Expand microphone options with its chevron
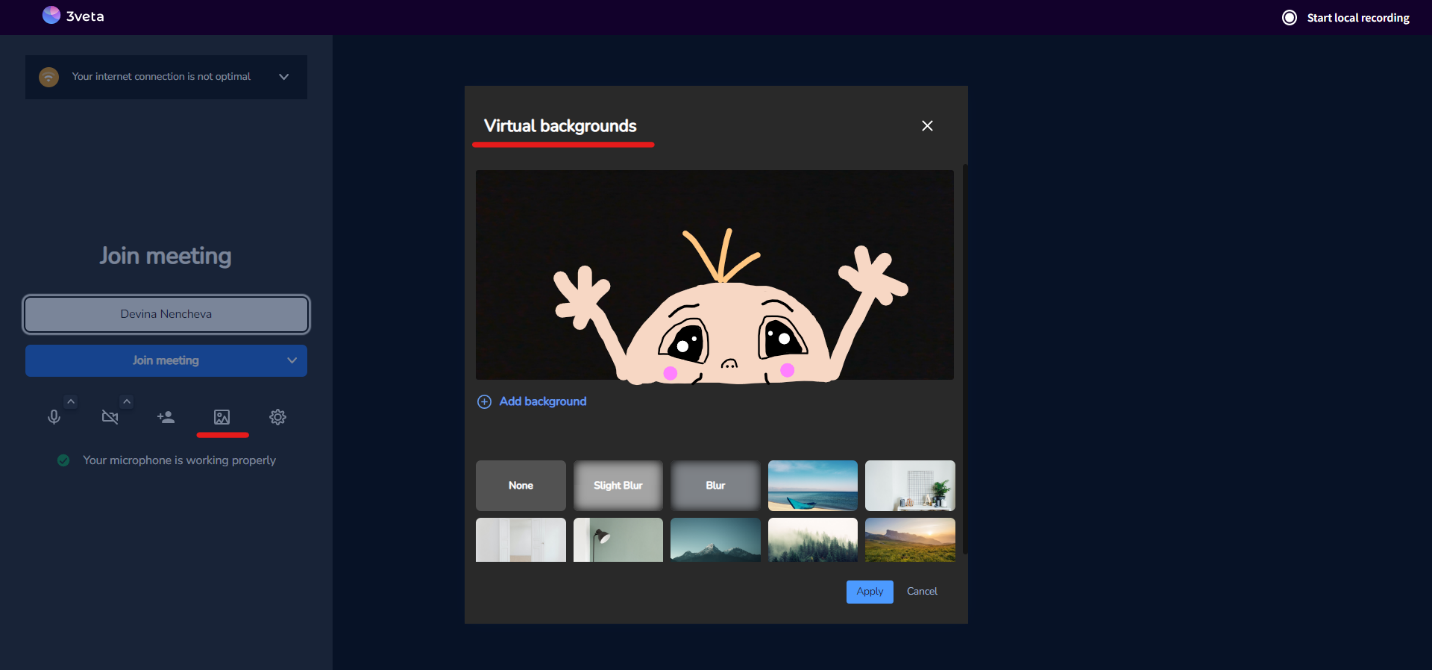Screen dimensions: 1432x670 [x=70, y=401]
